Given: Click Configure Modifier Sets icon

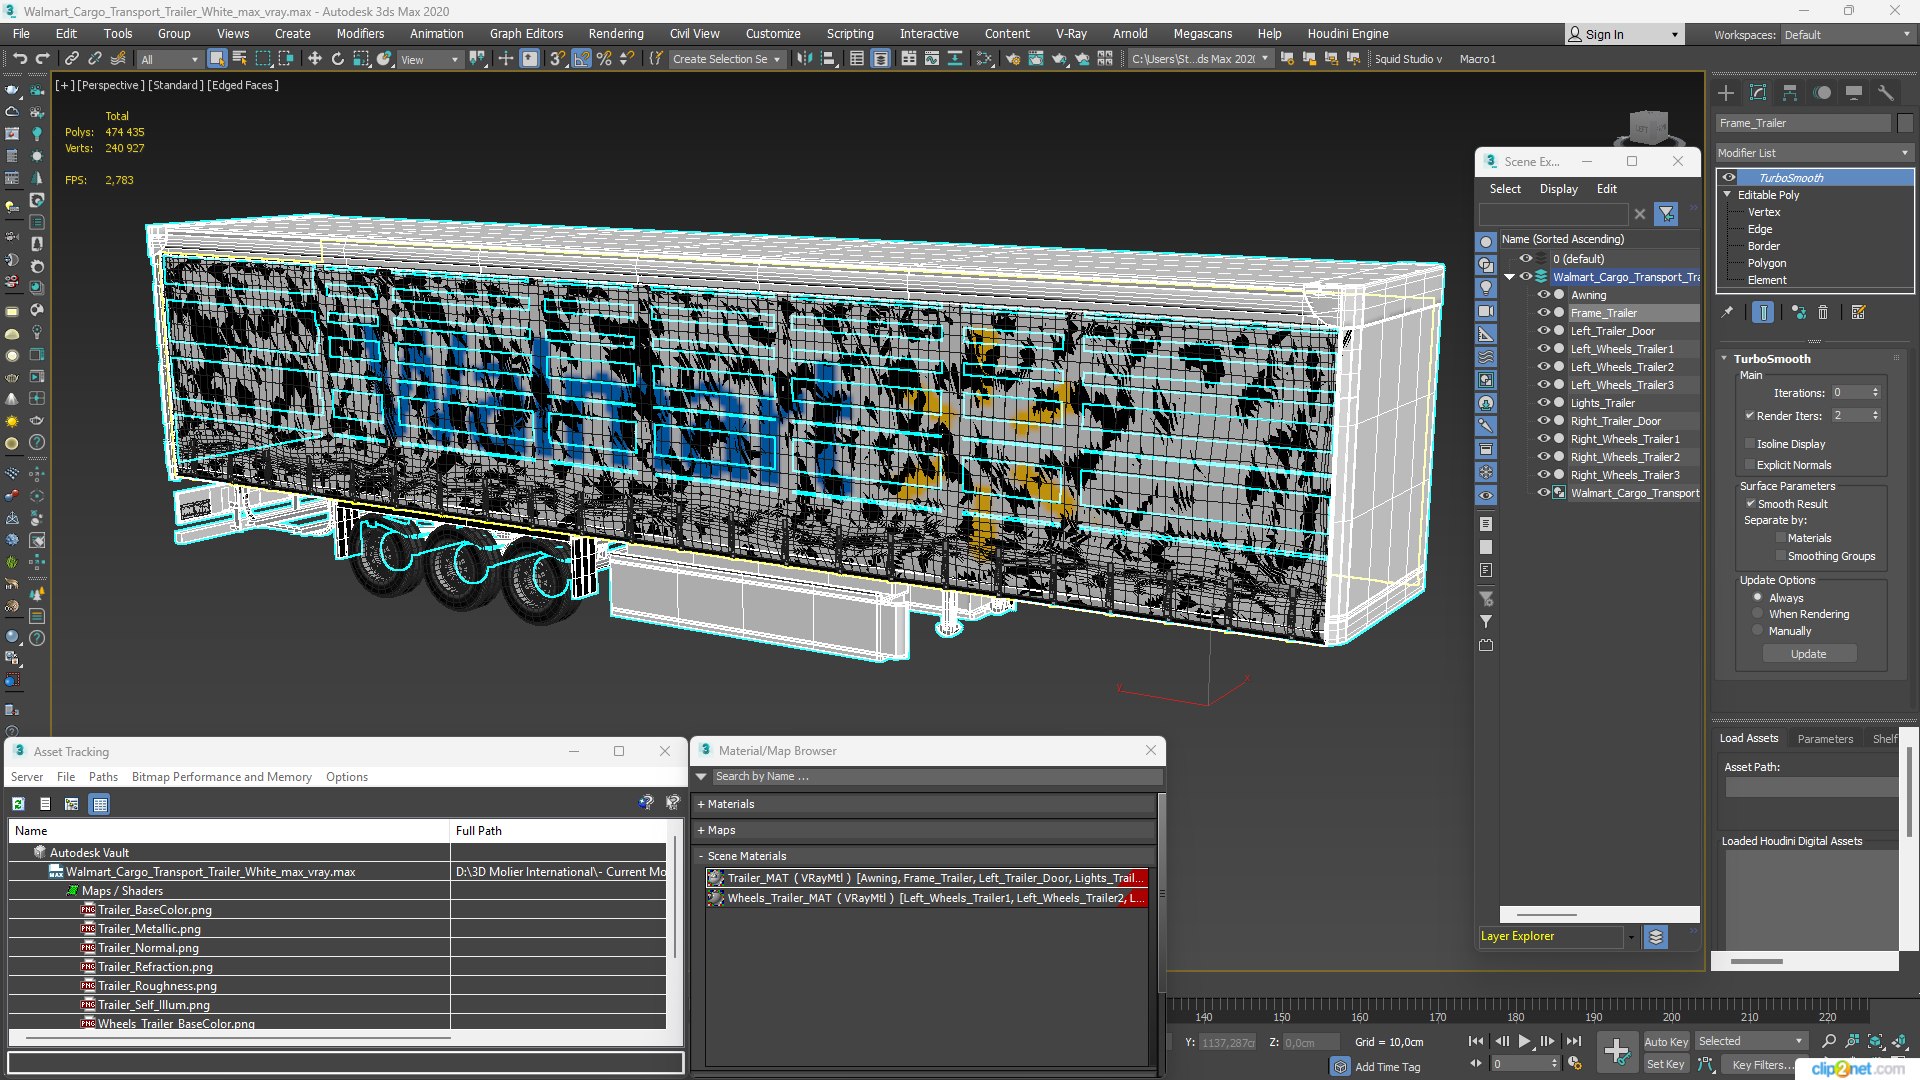Looking at the screenshot, I should (x=1859, y=313).
